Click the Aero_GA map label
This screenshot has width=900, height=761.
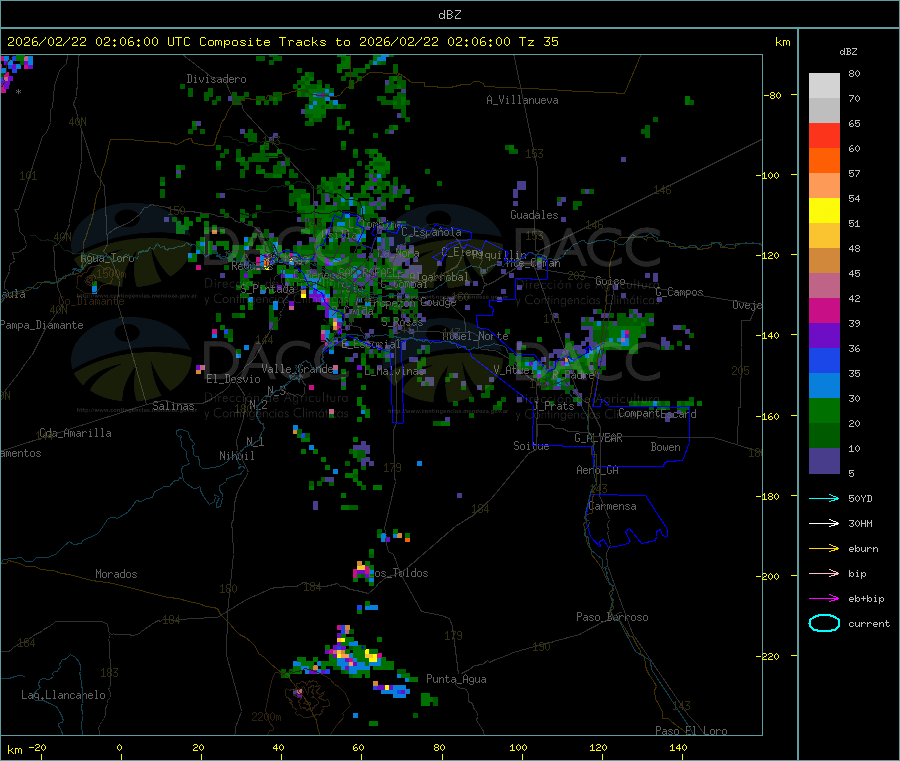[598, 471]
